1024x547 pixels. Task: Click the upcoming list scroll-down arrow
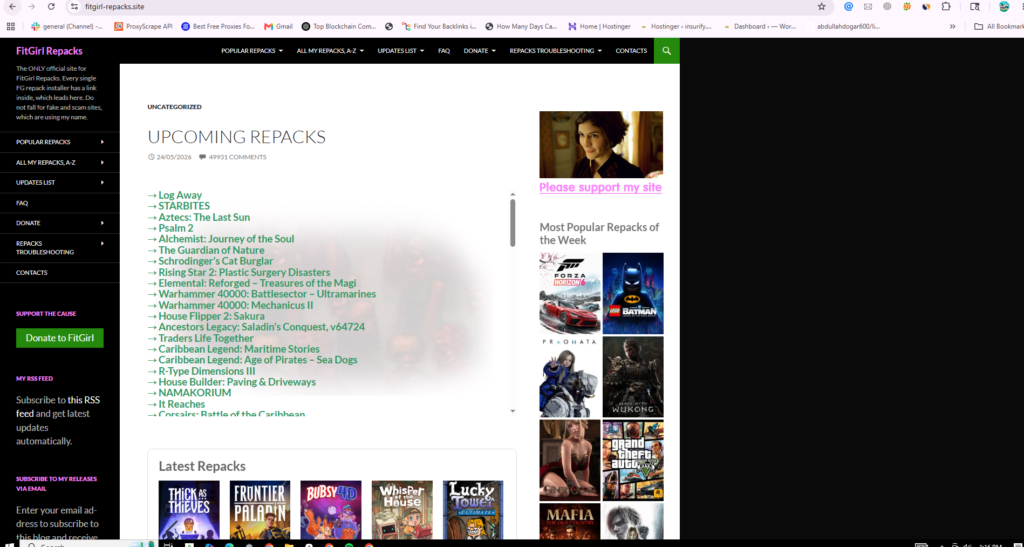(x=513, y=411)
